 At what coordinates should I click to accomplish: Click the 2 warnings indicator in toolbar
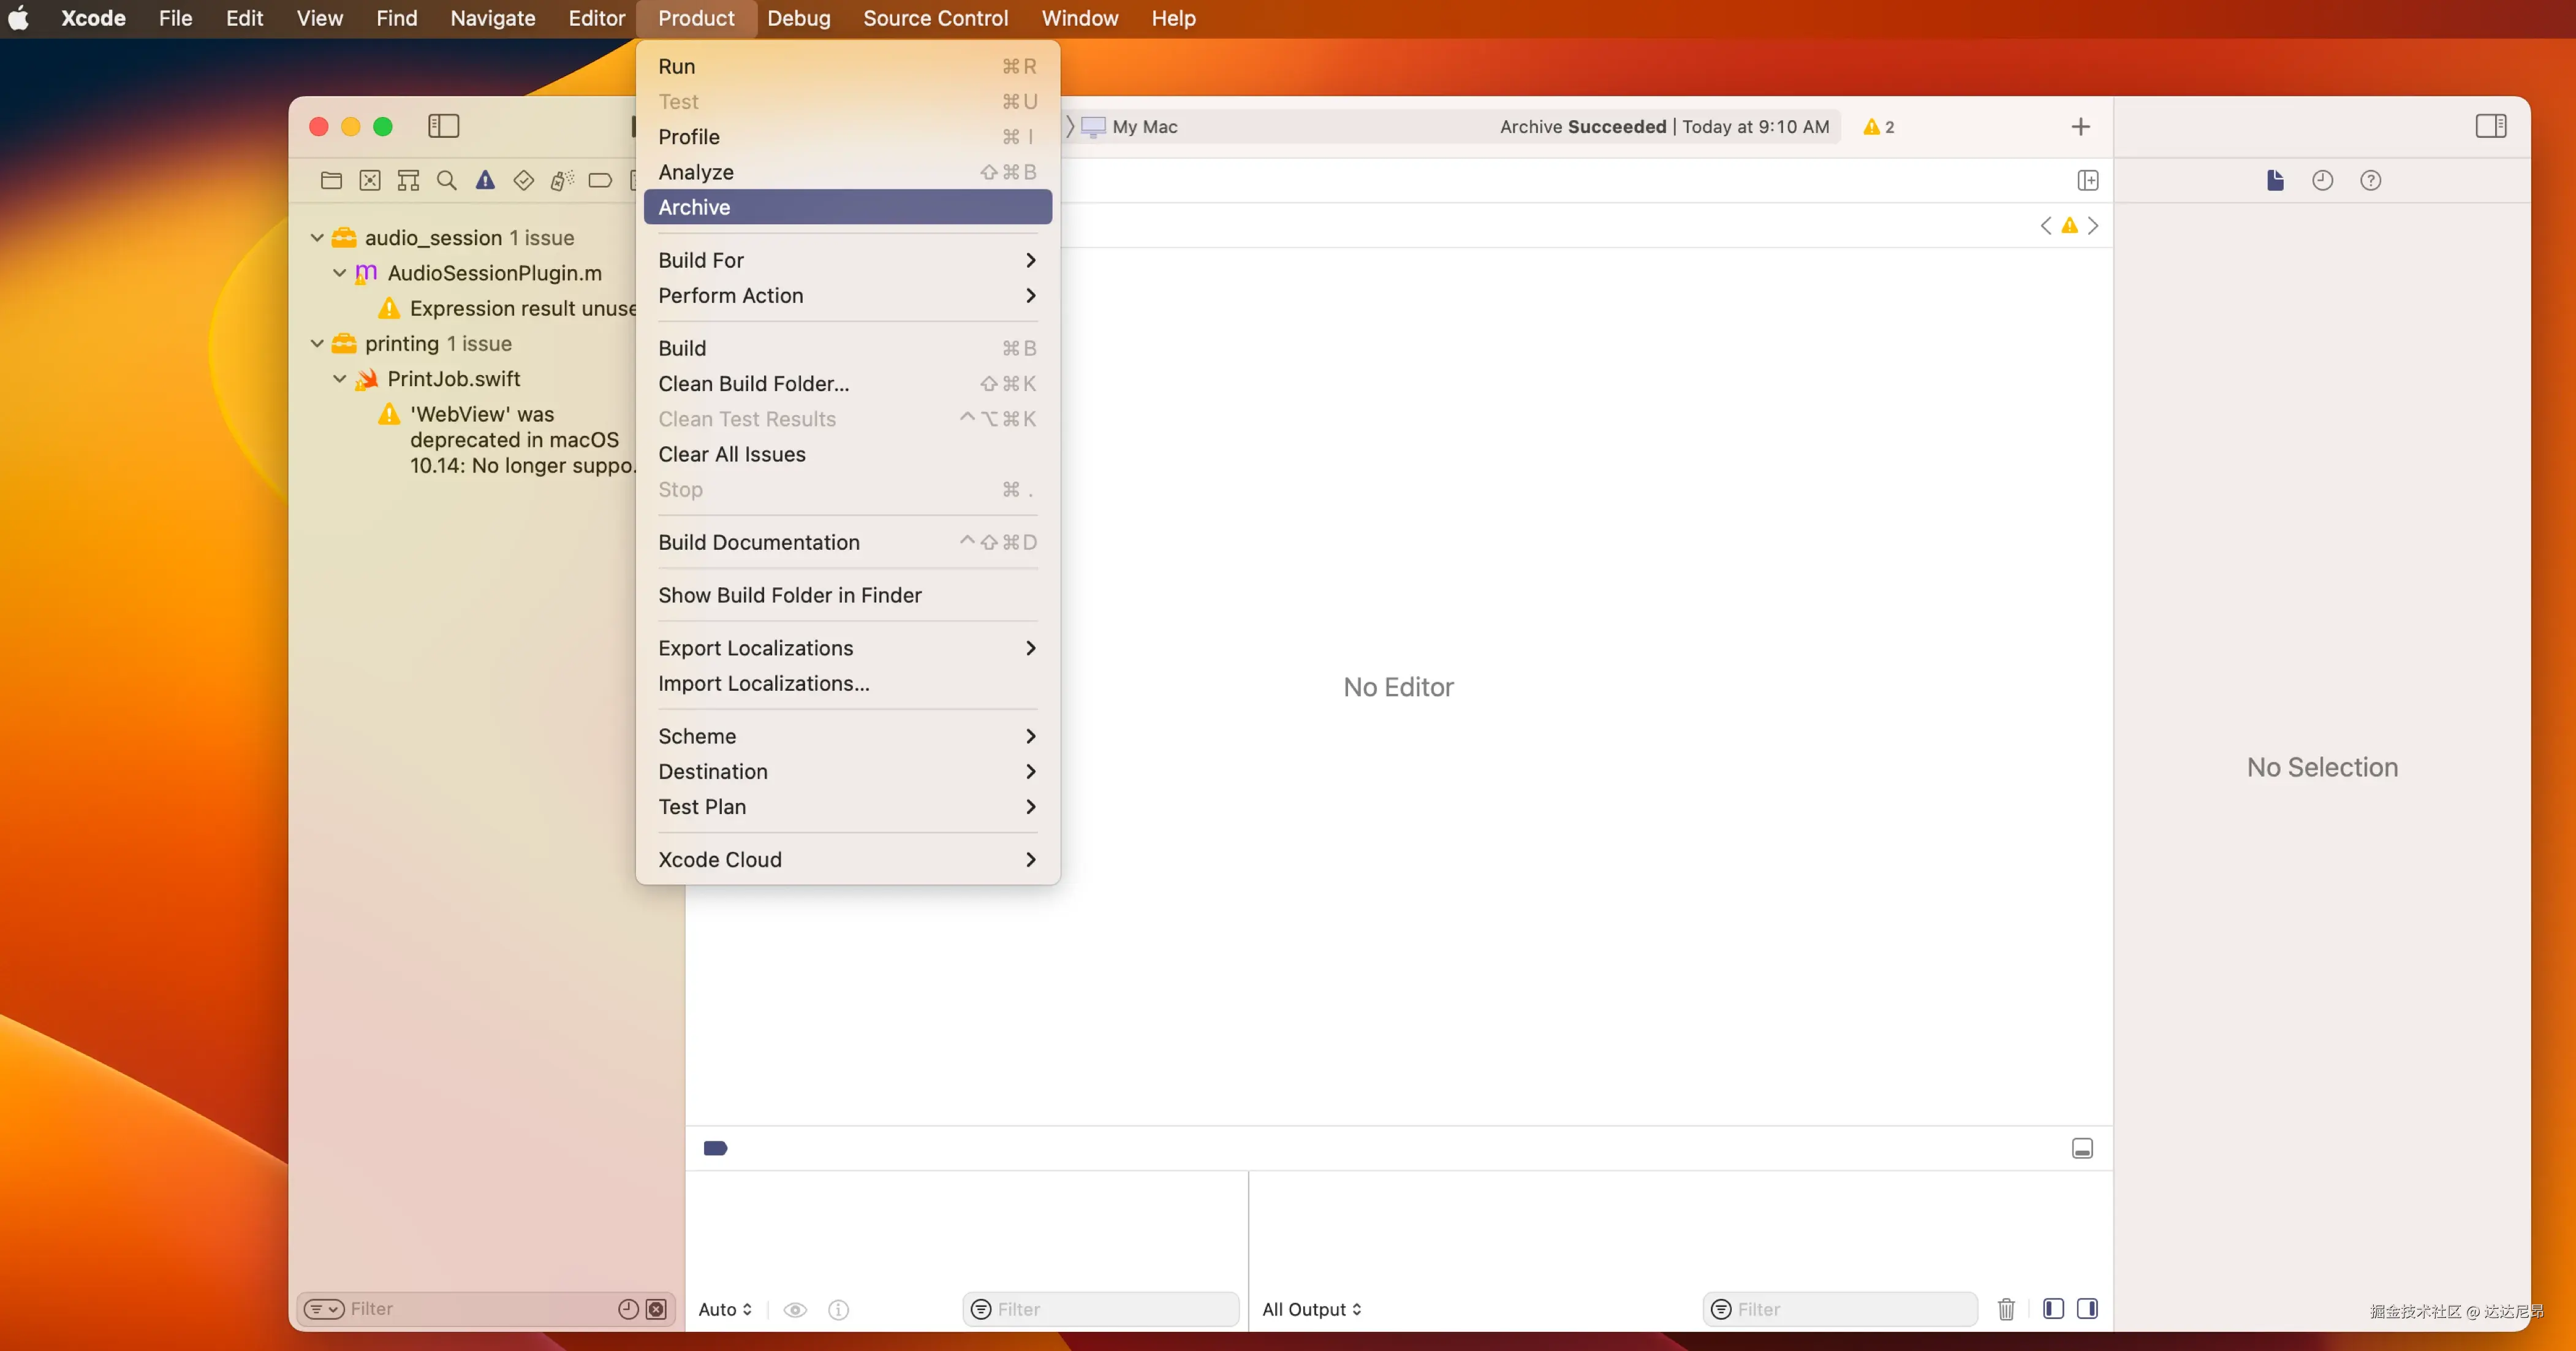[1878, 127]
